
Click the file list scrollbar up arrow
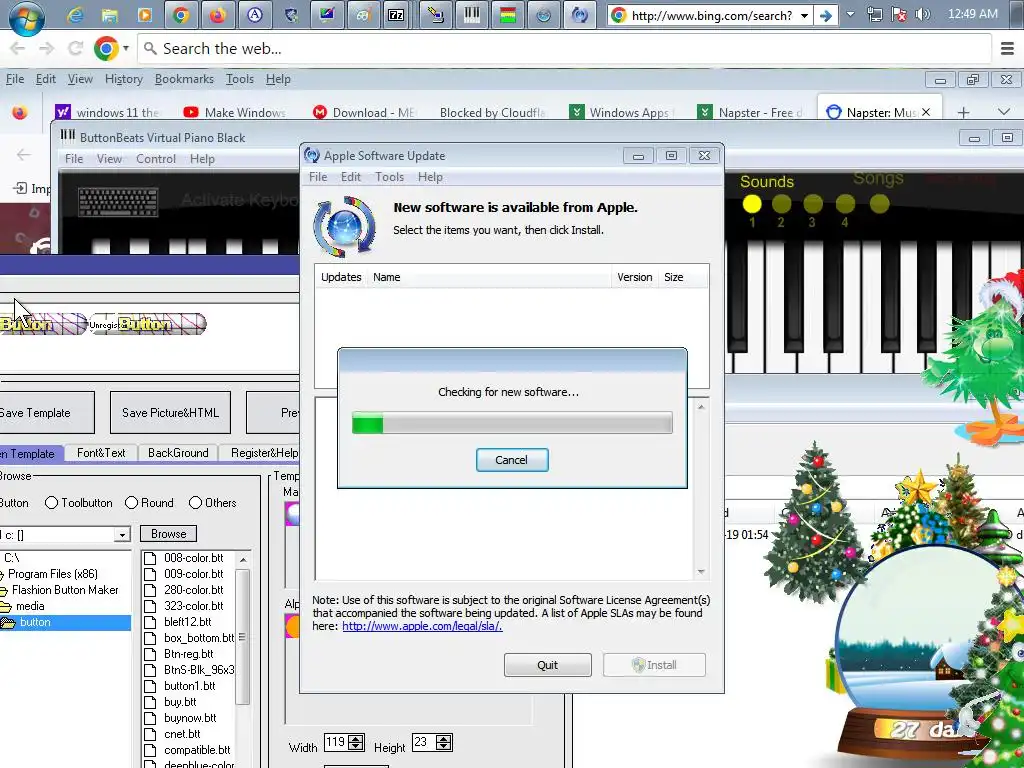(x=243, y=560)
